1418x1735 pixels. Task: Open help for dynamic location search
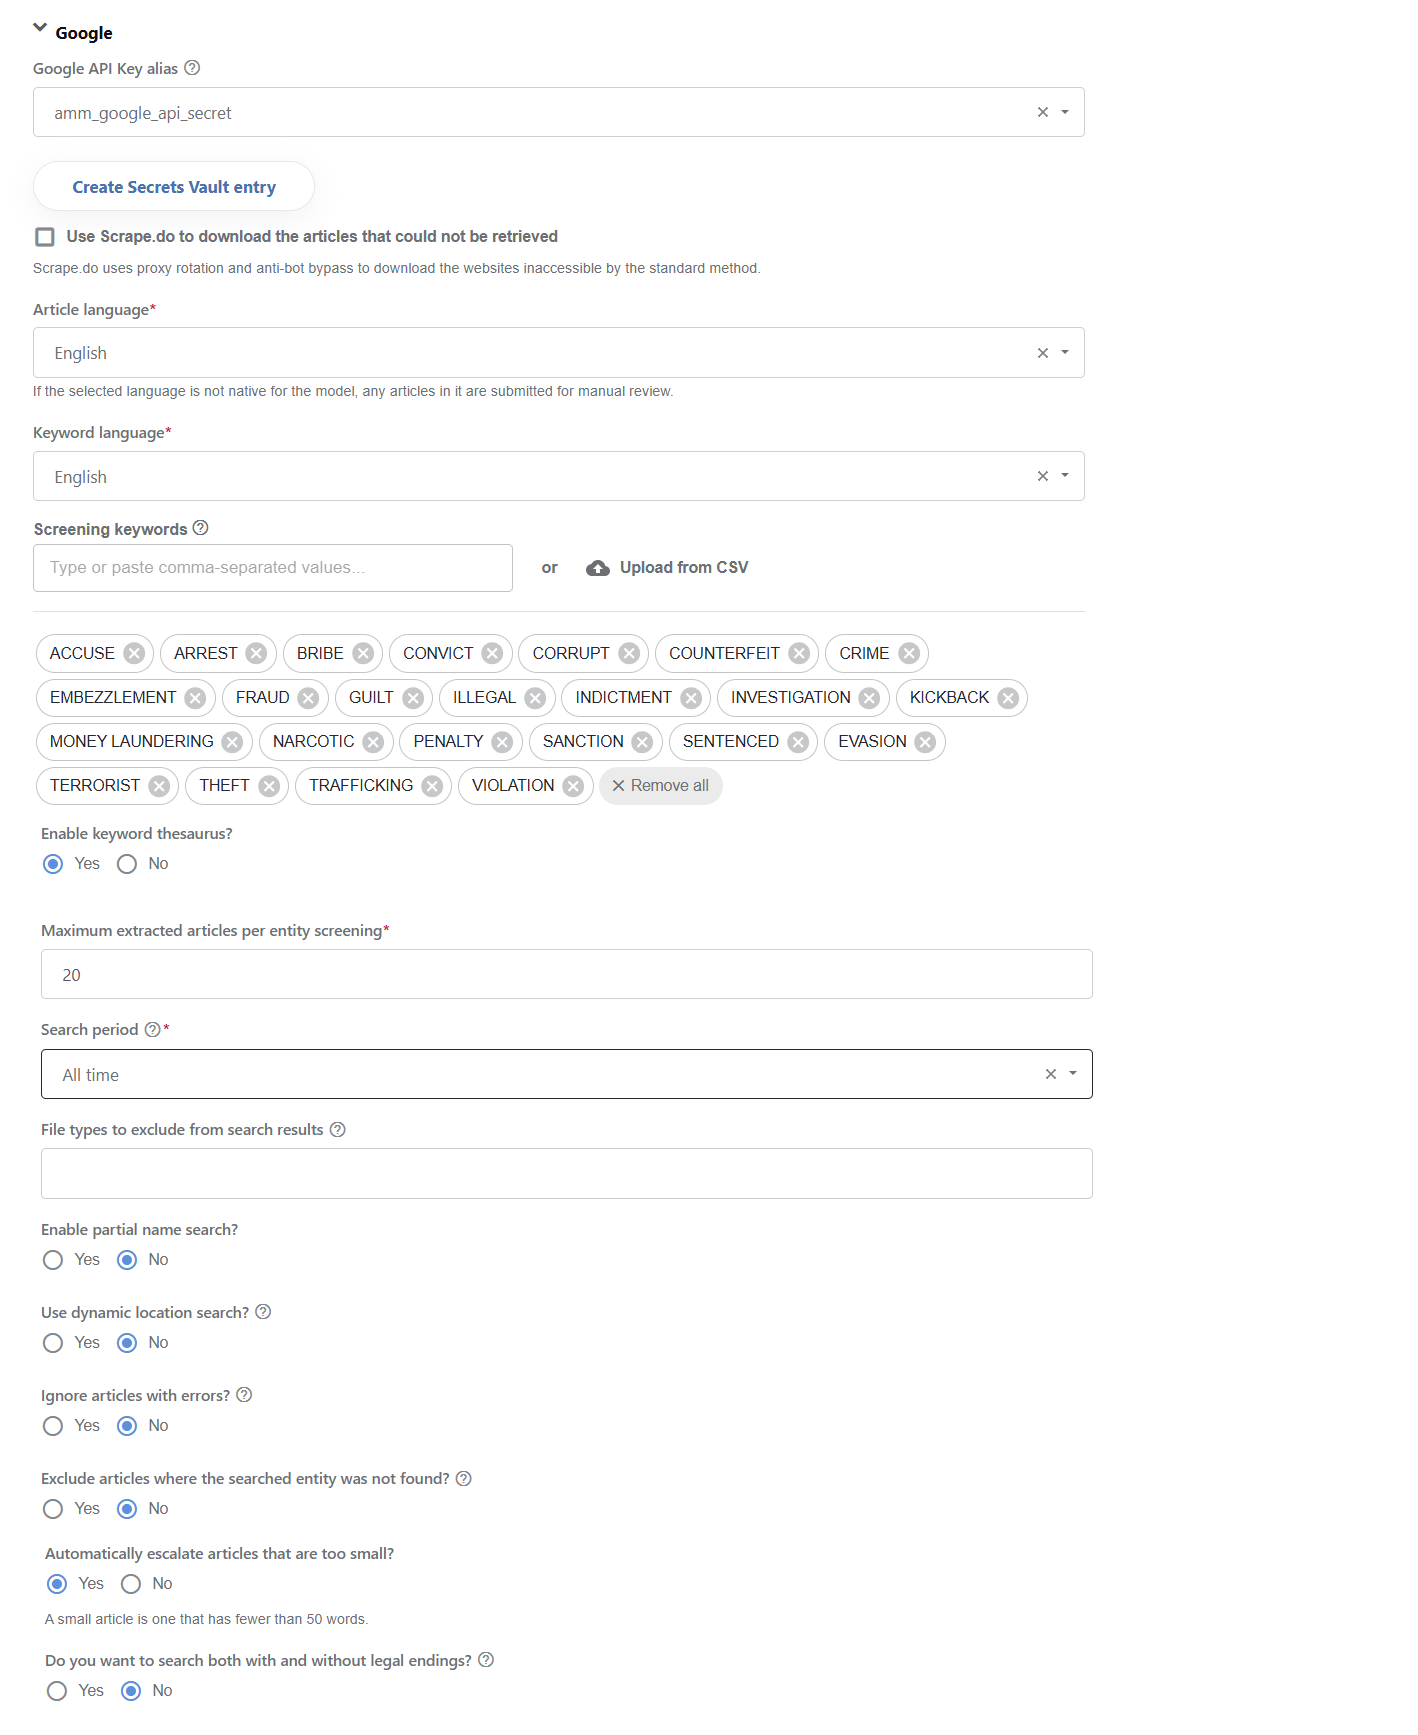[x=263, y=1312]
